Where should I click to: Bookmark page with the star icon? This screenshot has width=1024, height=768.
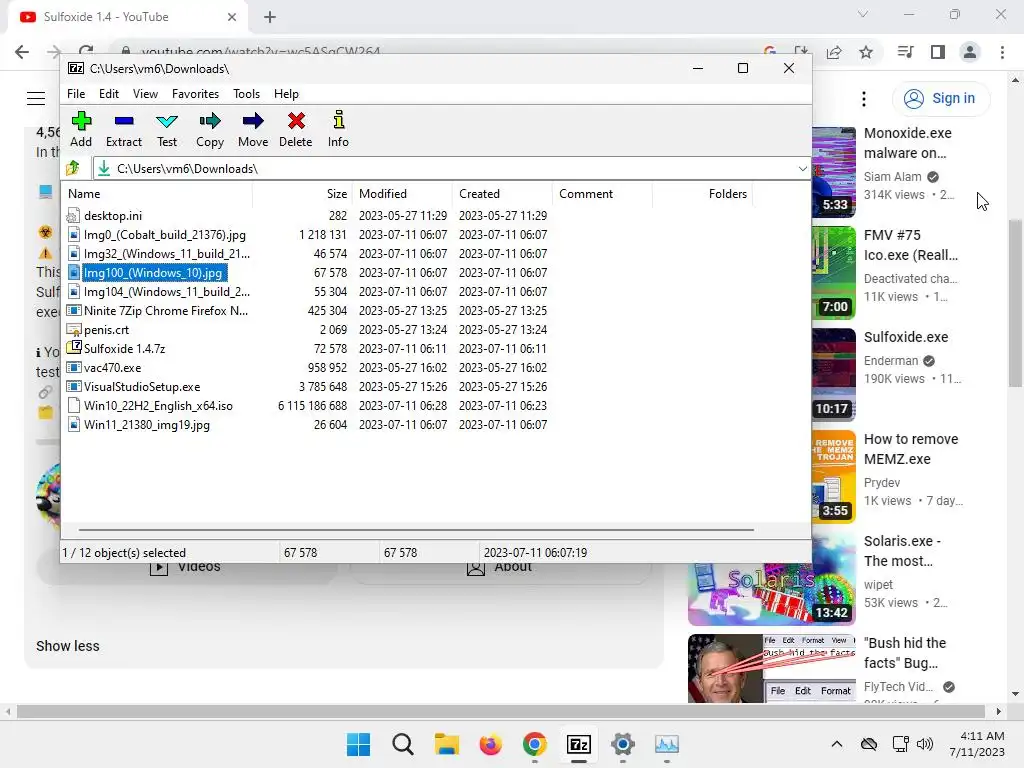click(x=866, y=52)
